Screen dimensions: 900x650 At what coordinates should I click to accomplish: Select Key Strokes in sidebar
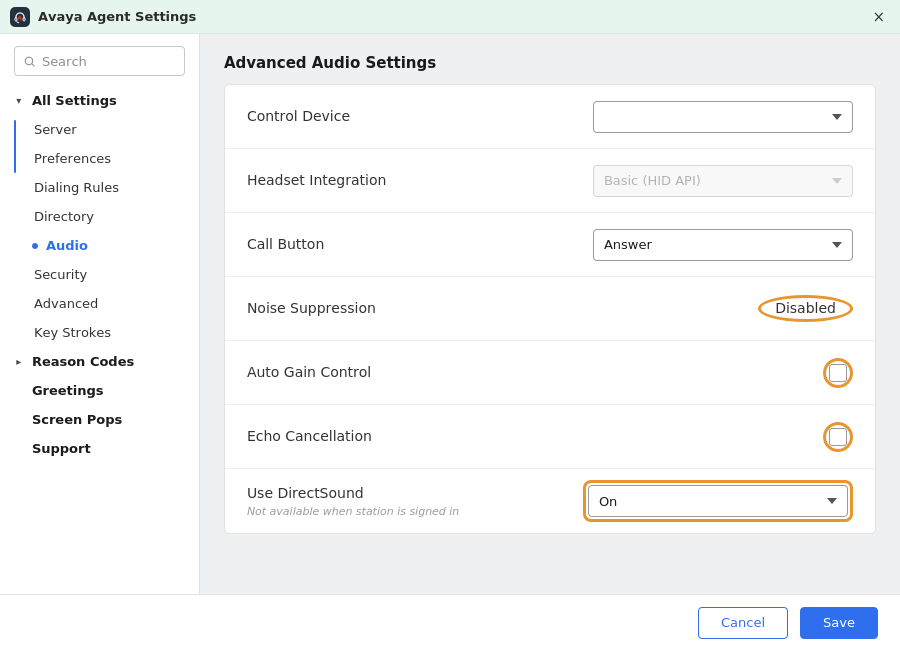pyautogui.click(x=72, y=332)
